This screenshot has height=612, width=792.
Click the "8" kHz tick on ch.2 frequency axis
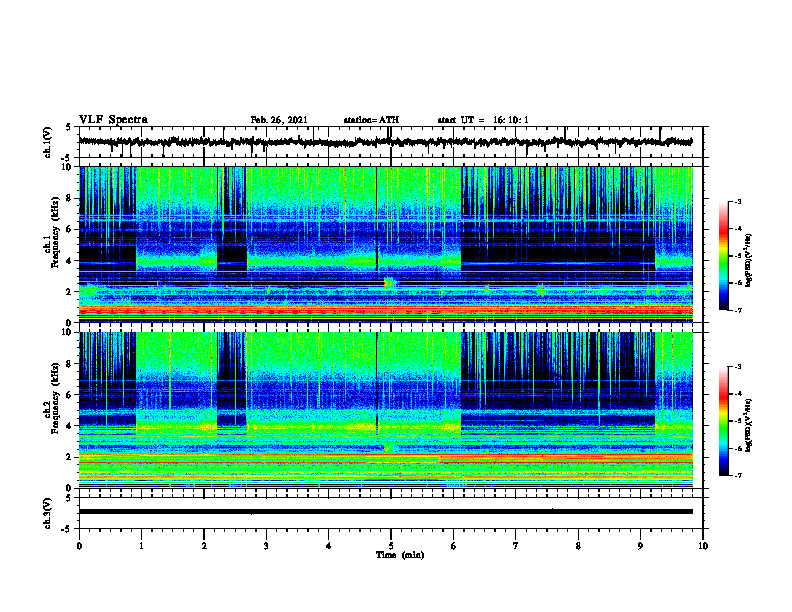[x=70, y=364]
